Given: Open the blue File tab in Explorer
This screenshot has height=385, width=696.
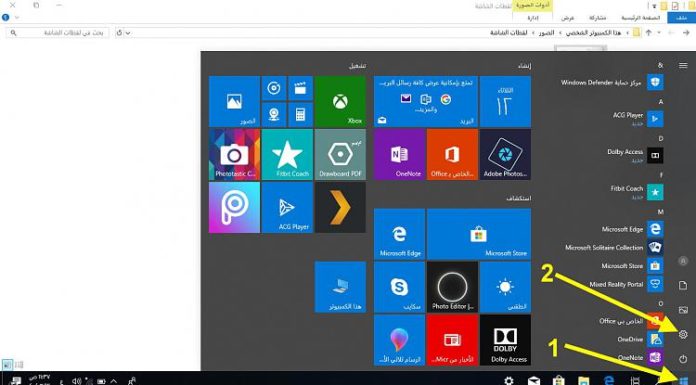Looking at the screenshot, I should [681, 18].
